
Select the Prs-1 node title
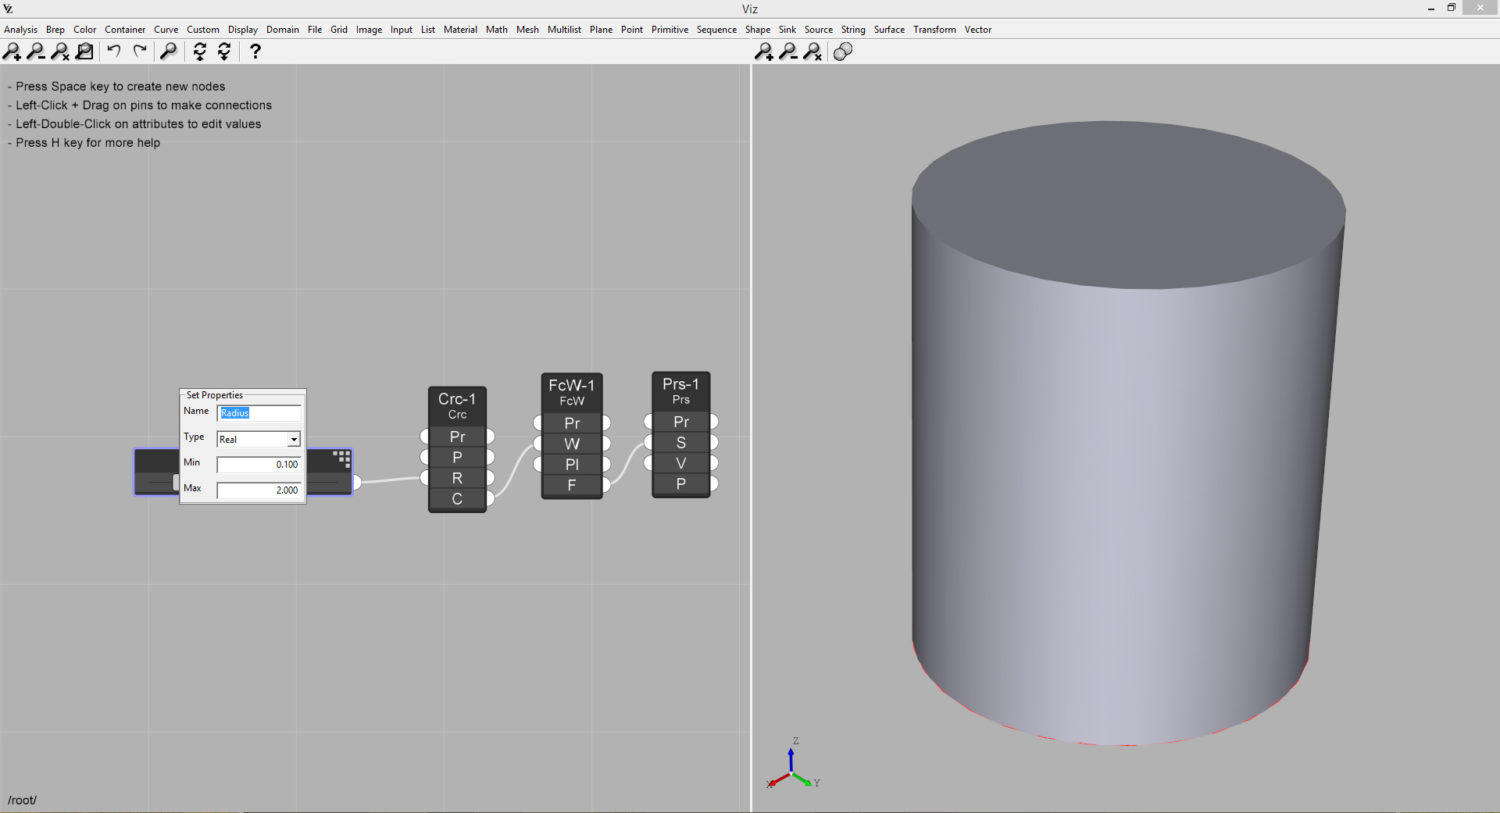(681, 383)
